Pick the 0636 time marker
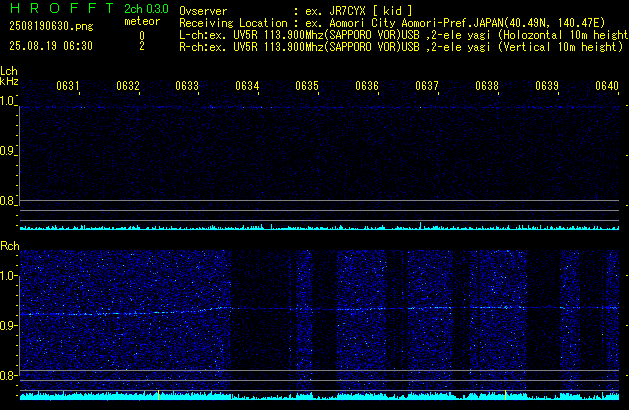This screenshot has width=629, height=410. (x=367, y=86)
